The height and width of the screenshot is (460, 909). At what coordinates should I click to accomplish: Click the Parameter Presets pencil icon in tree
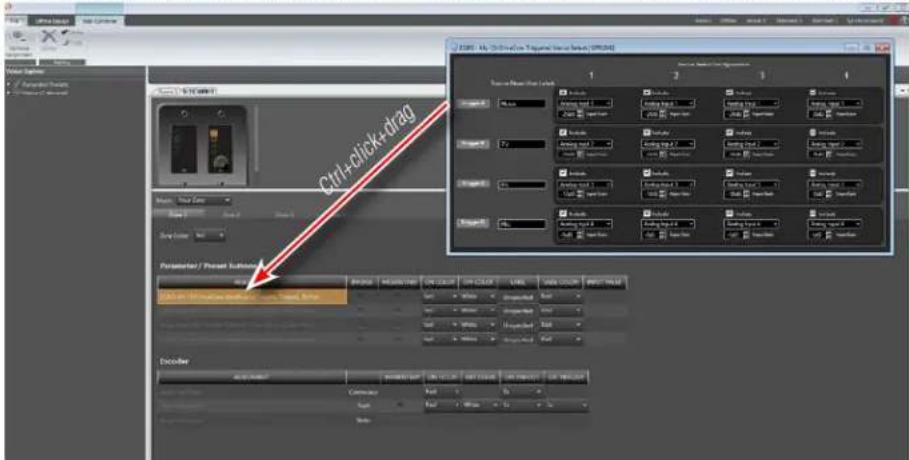pyautogui.click(x=19, y=85)
